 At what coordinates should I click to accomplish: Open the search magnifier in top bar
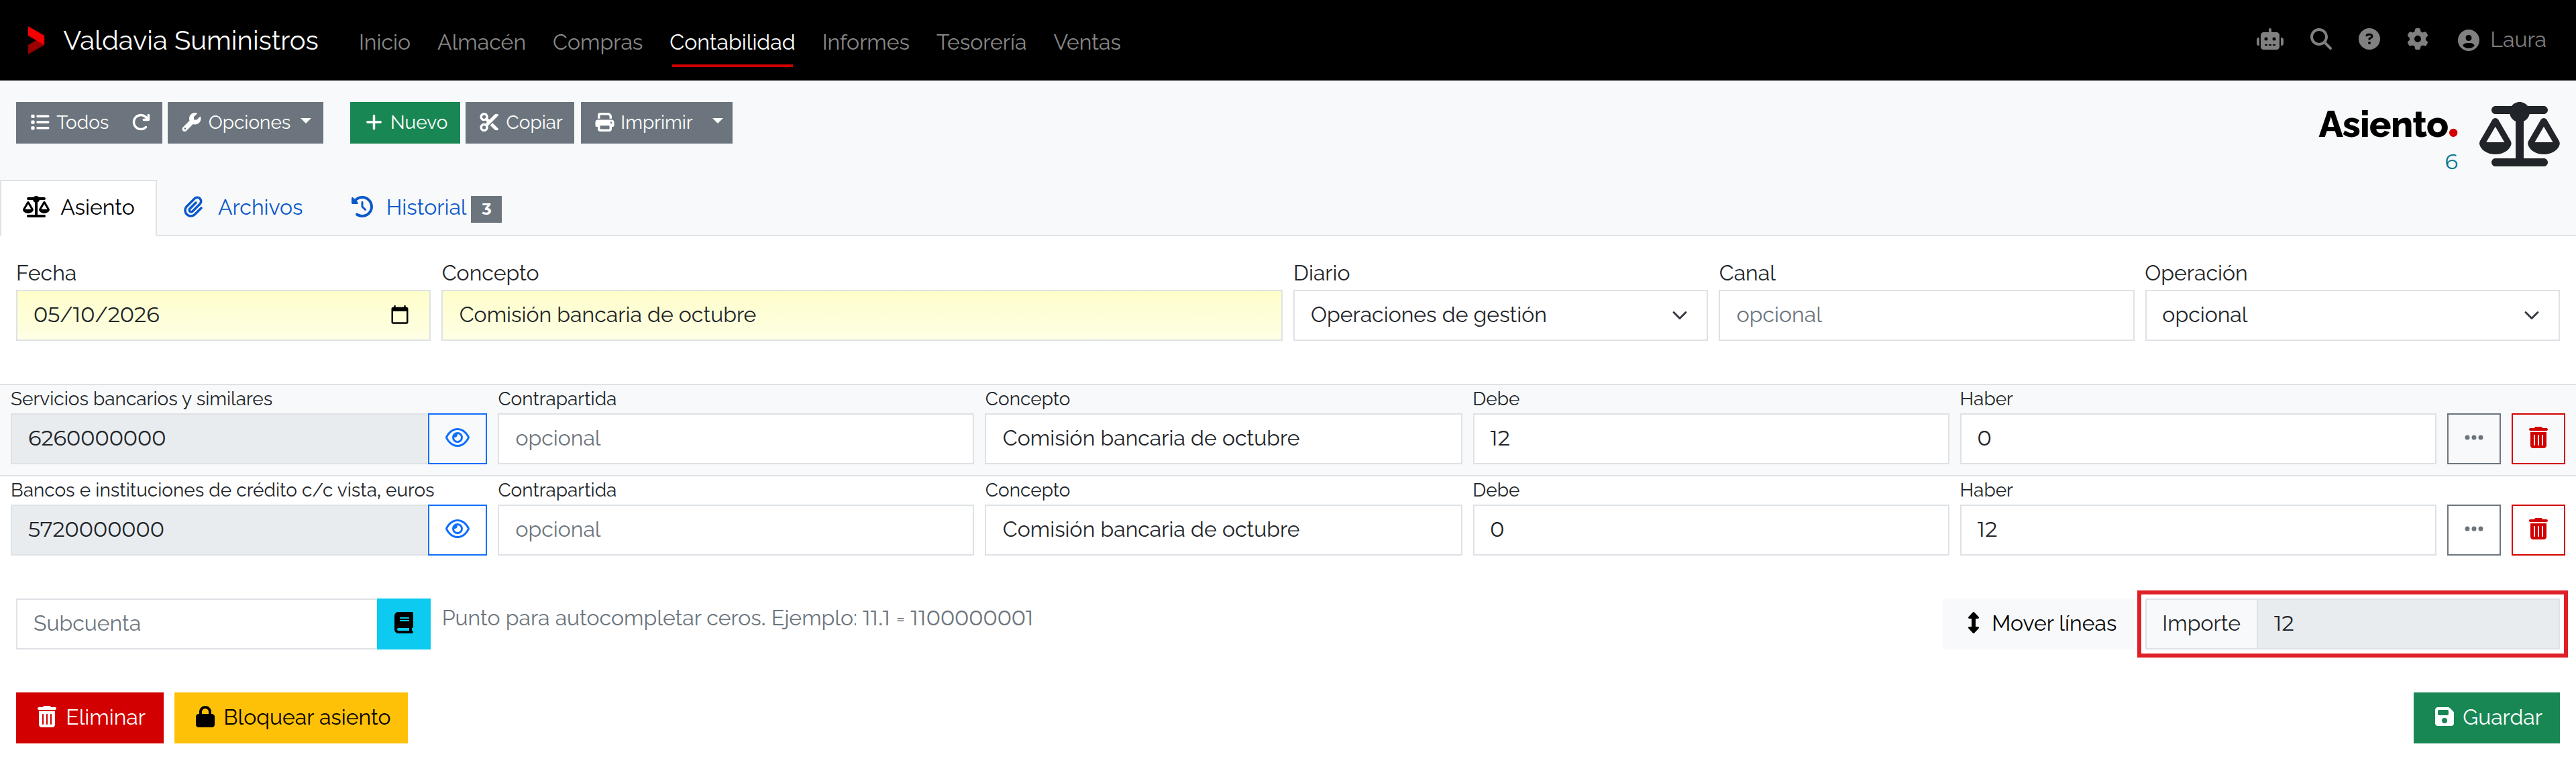2320,40
